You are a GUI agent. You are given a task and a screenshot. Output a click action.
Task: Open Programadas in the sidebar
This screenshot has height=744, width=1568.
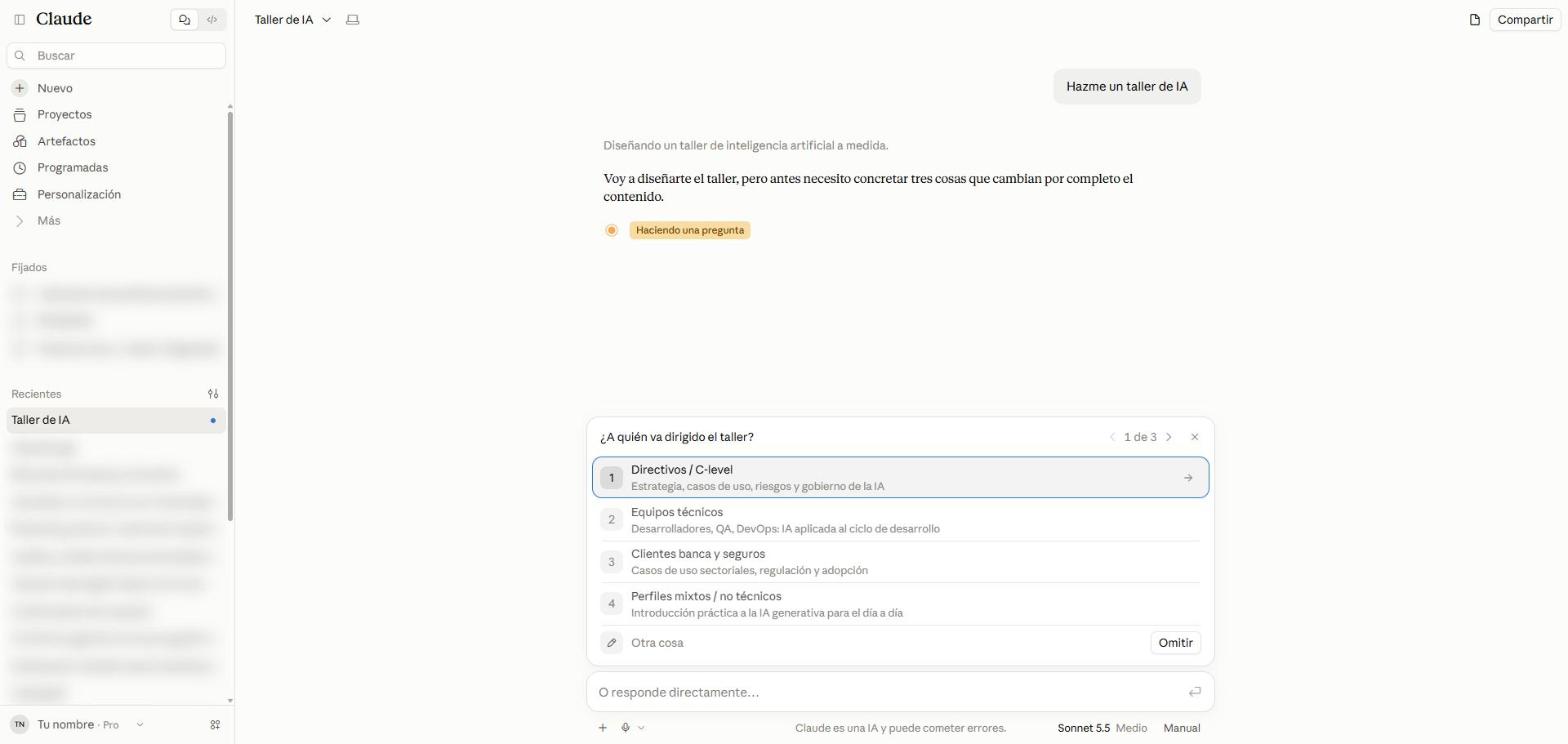[x=72, y=168]
